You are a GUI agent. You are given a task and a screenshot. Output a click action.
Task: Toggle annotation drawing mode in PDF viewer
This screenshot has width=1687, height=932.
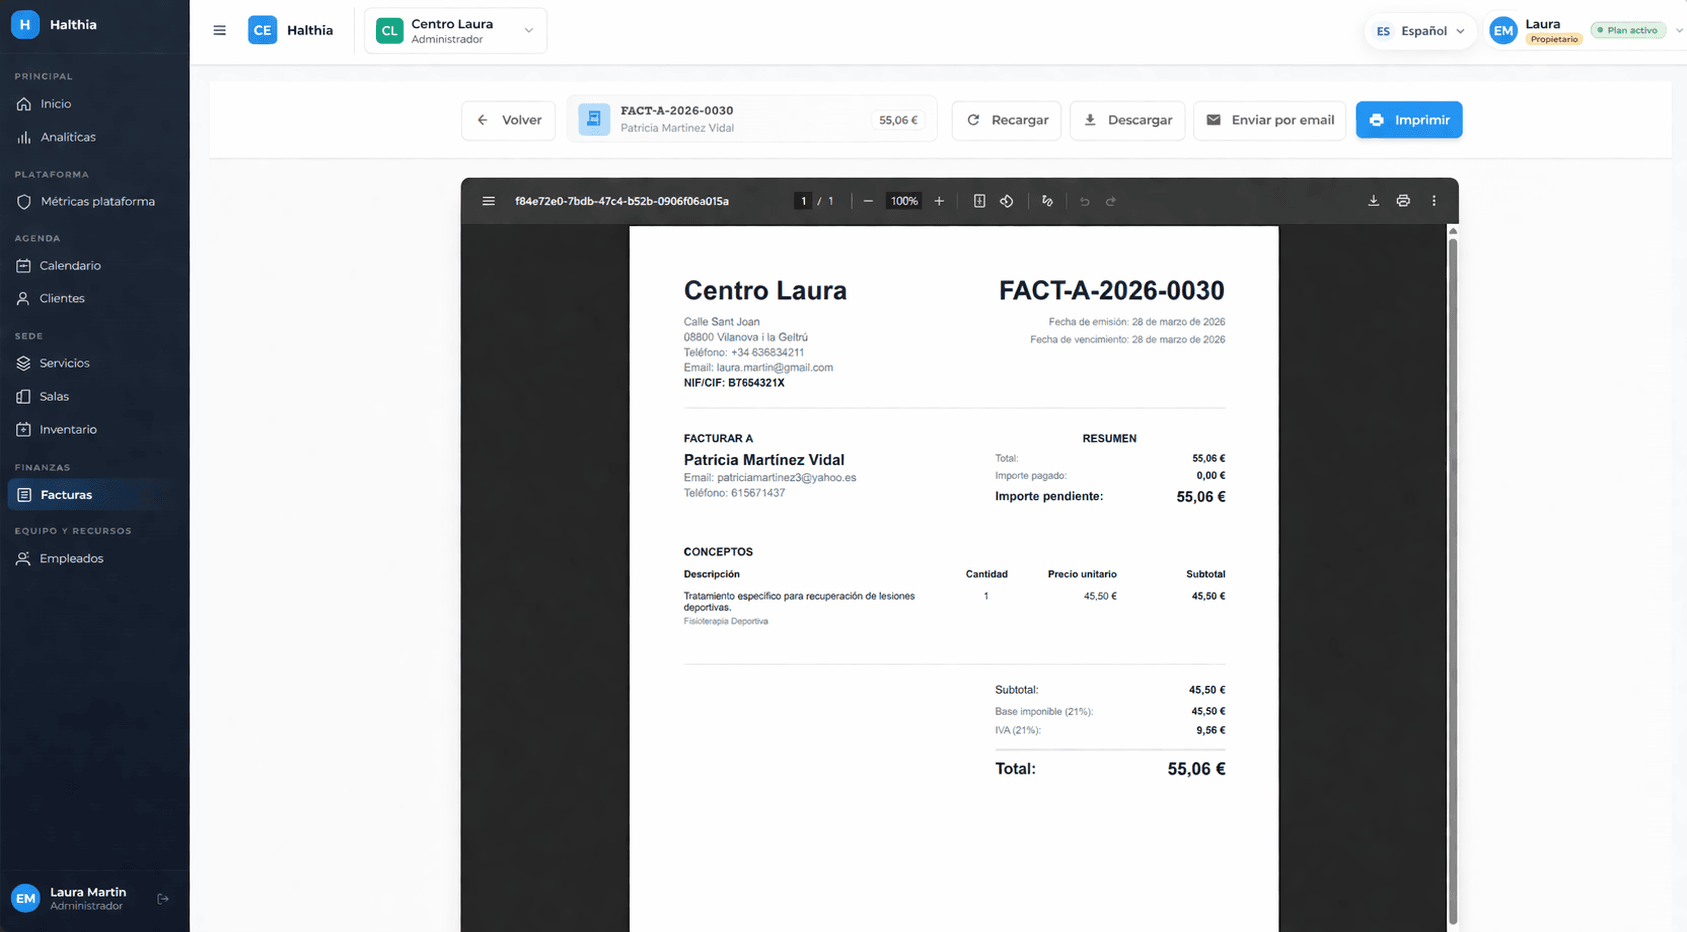[1046, 200]
